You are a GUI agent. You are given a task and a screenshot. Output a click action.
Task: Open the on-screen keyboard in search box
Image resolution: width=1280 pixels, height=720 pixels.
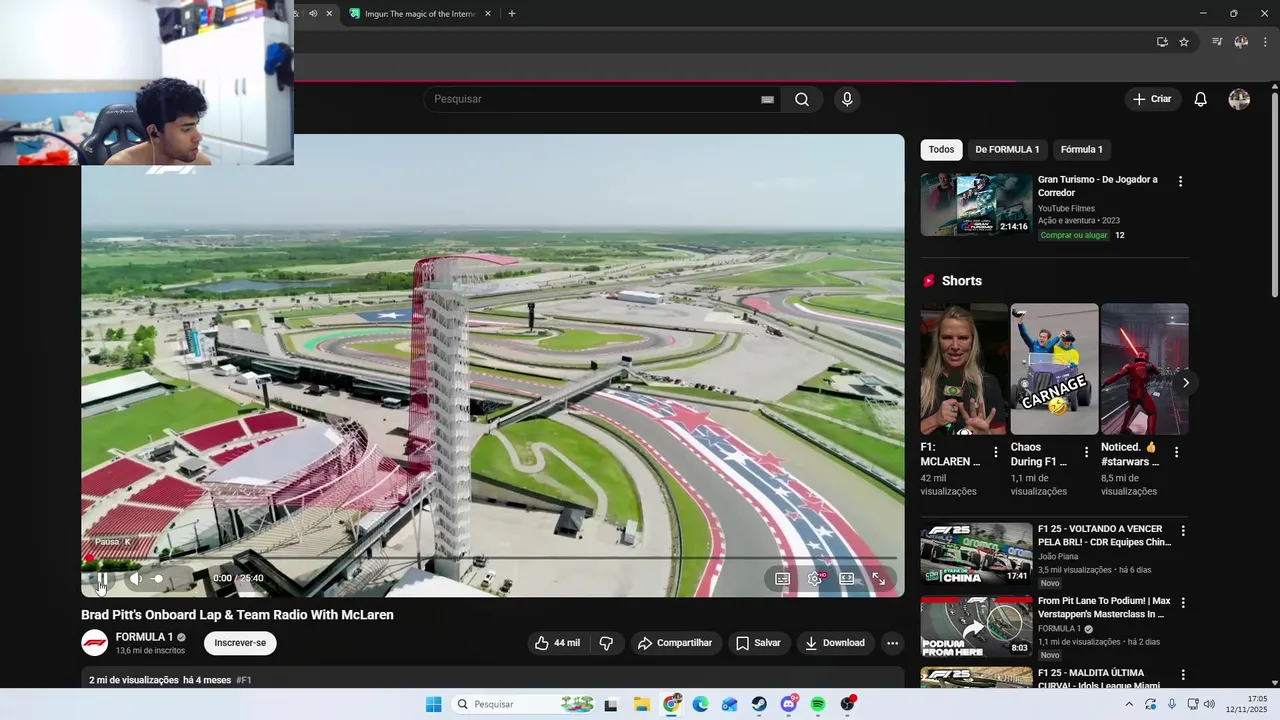tap(767, 99)
